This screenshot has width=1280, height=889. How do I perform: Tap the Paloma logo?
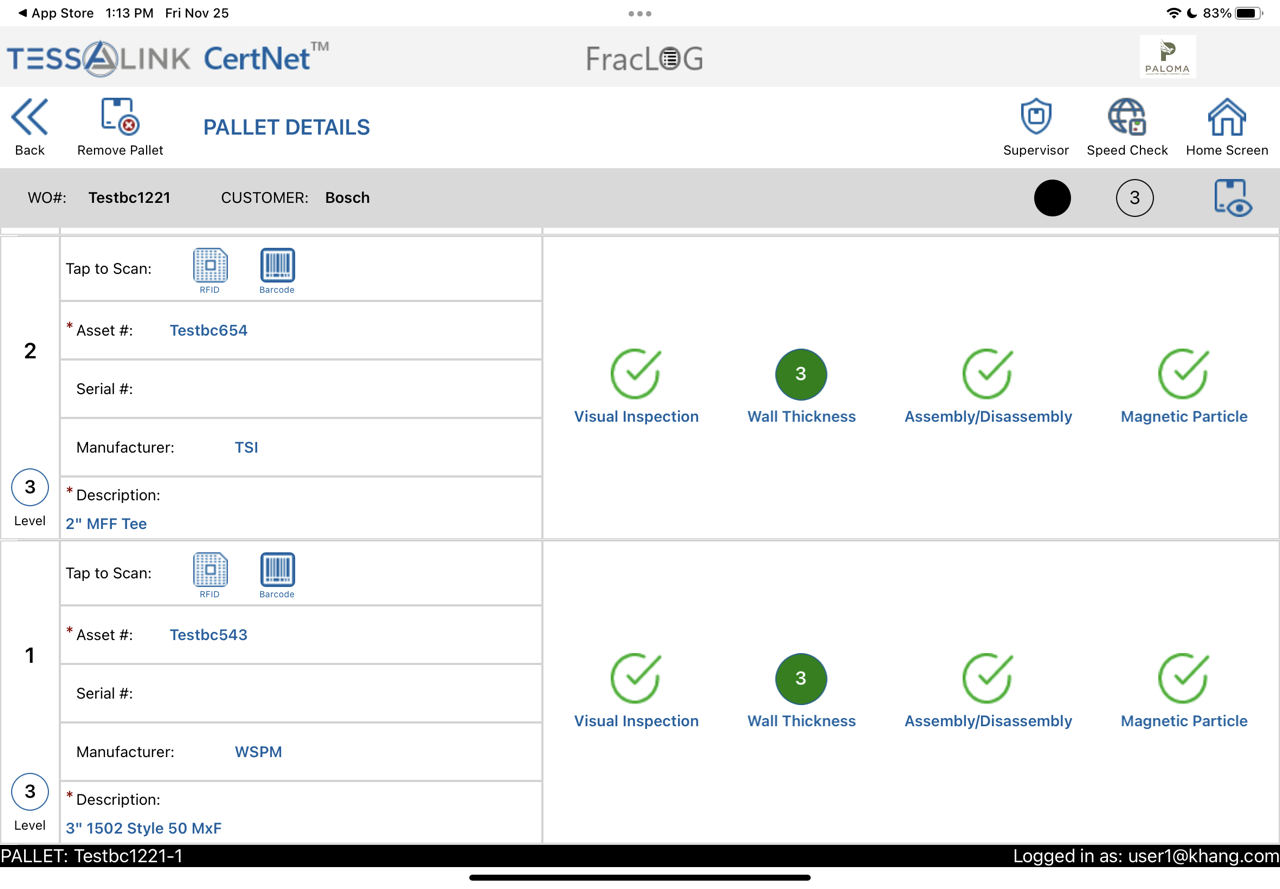point(1167,57)
